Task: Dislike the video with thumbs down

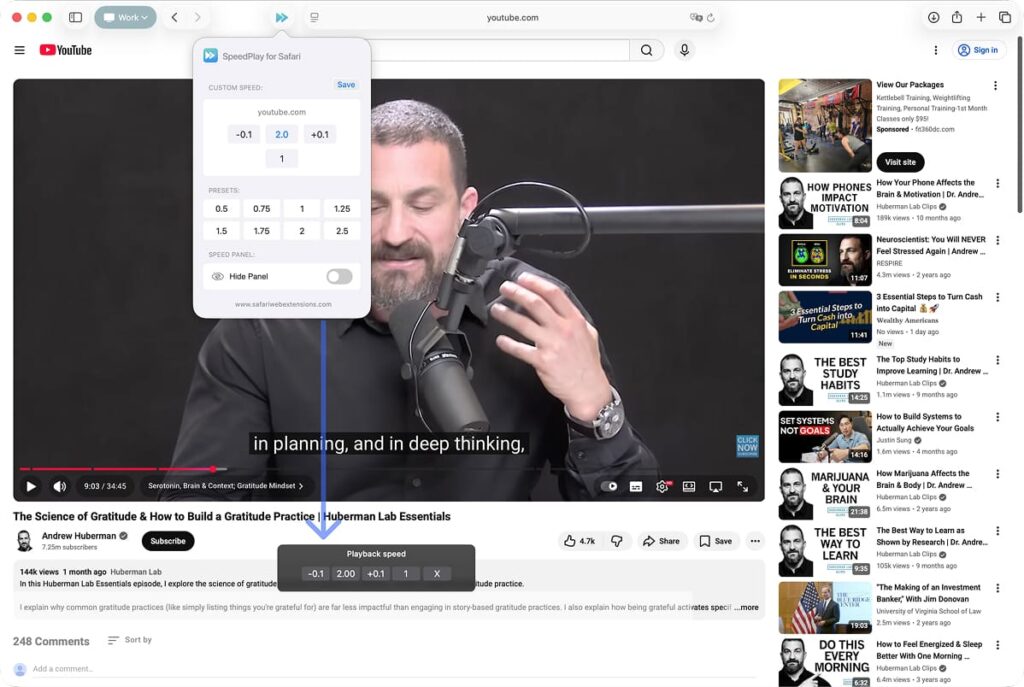Action: pos(617,541)
